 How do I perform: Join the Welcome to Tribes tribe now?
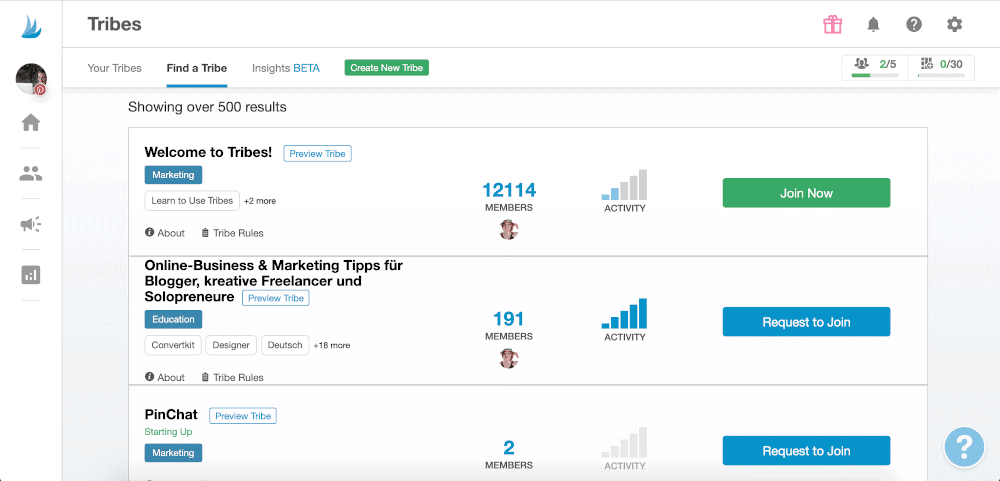[x=806, y=193]
